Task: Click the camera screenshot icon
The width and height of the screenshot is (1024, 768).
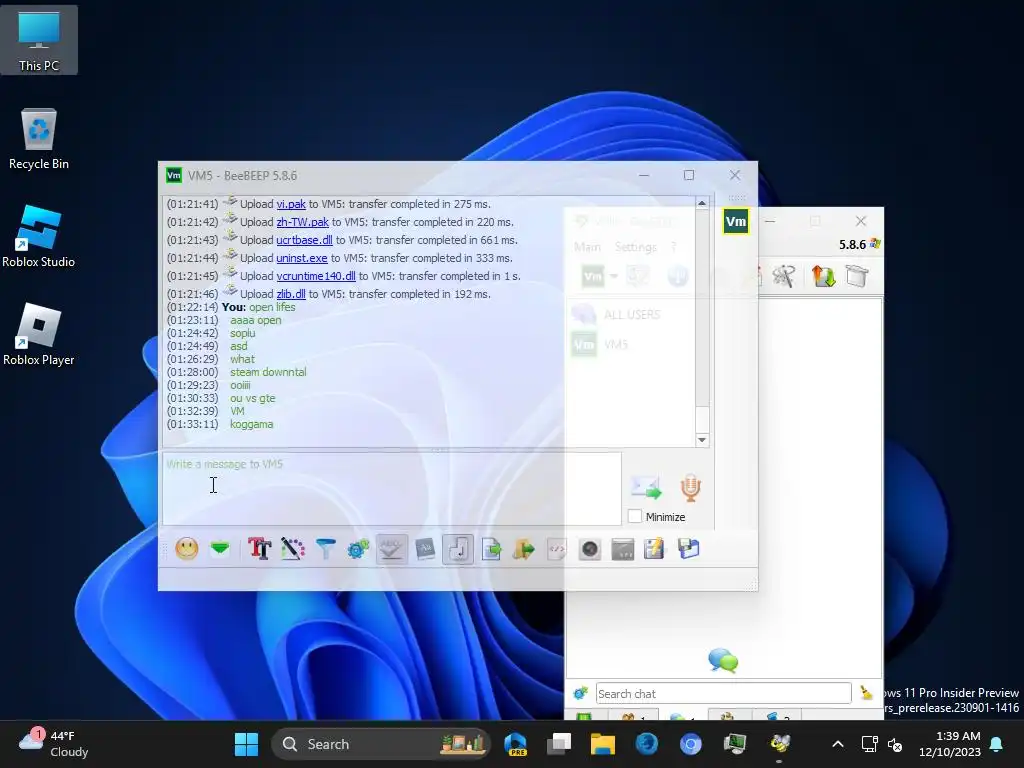Action: coord(590,549)
